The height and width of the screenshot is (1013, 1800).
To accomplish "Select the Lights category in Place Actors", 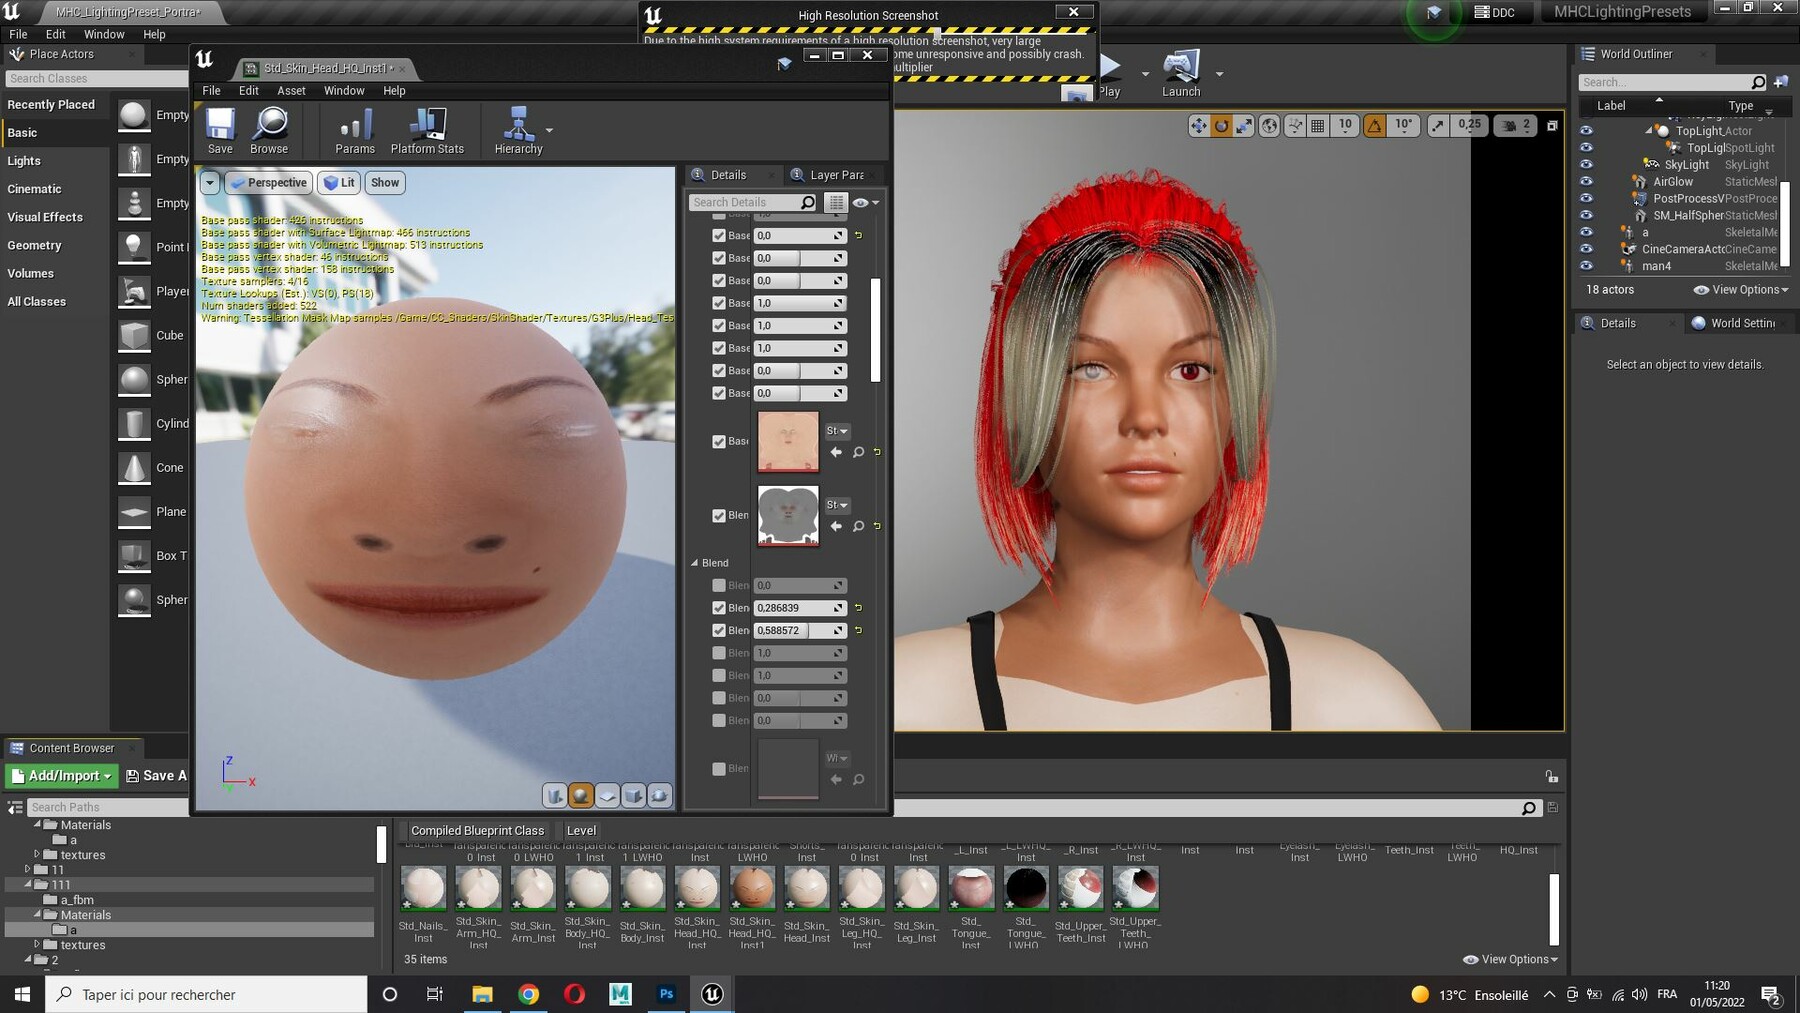I will (24, 161).
